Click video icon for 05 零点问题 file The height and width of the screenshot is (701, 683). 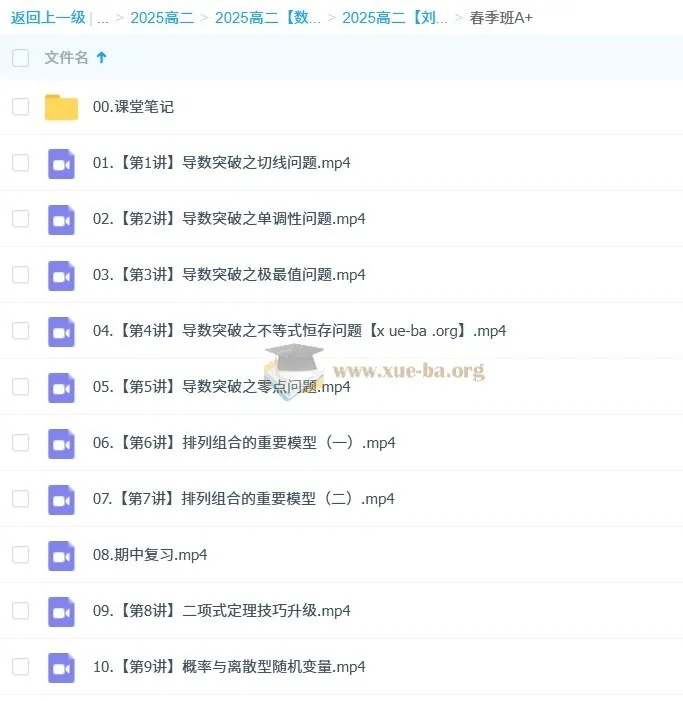pyautogui.click(x=61, y=387)
